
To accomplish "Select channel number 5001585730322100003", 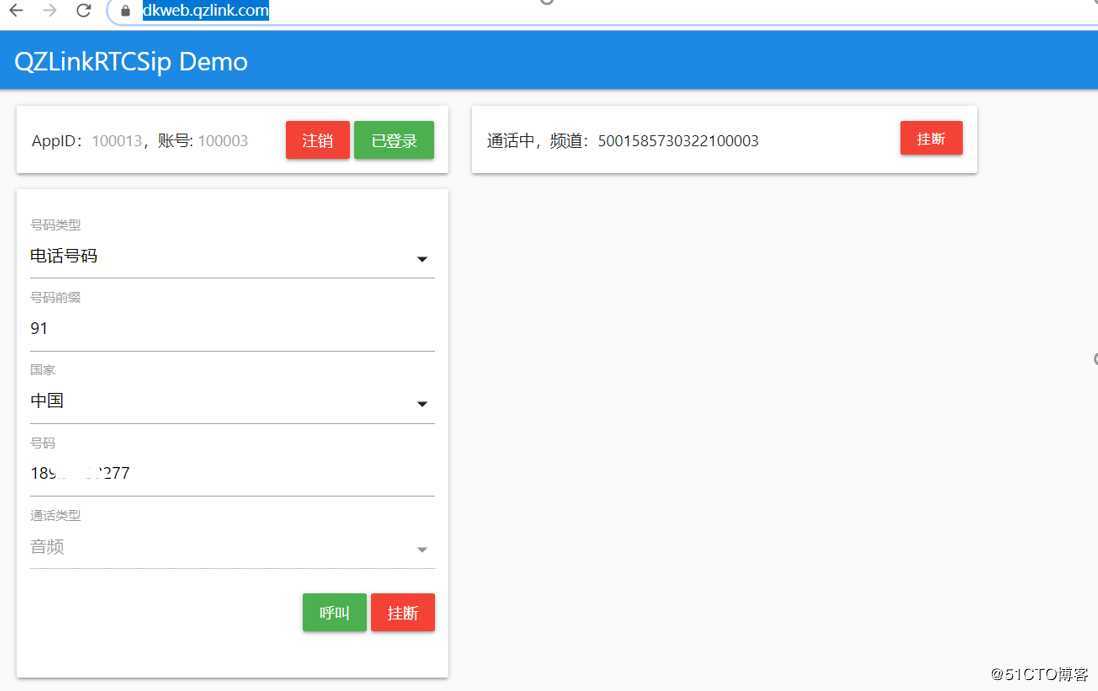I will [678, 141].
